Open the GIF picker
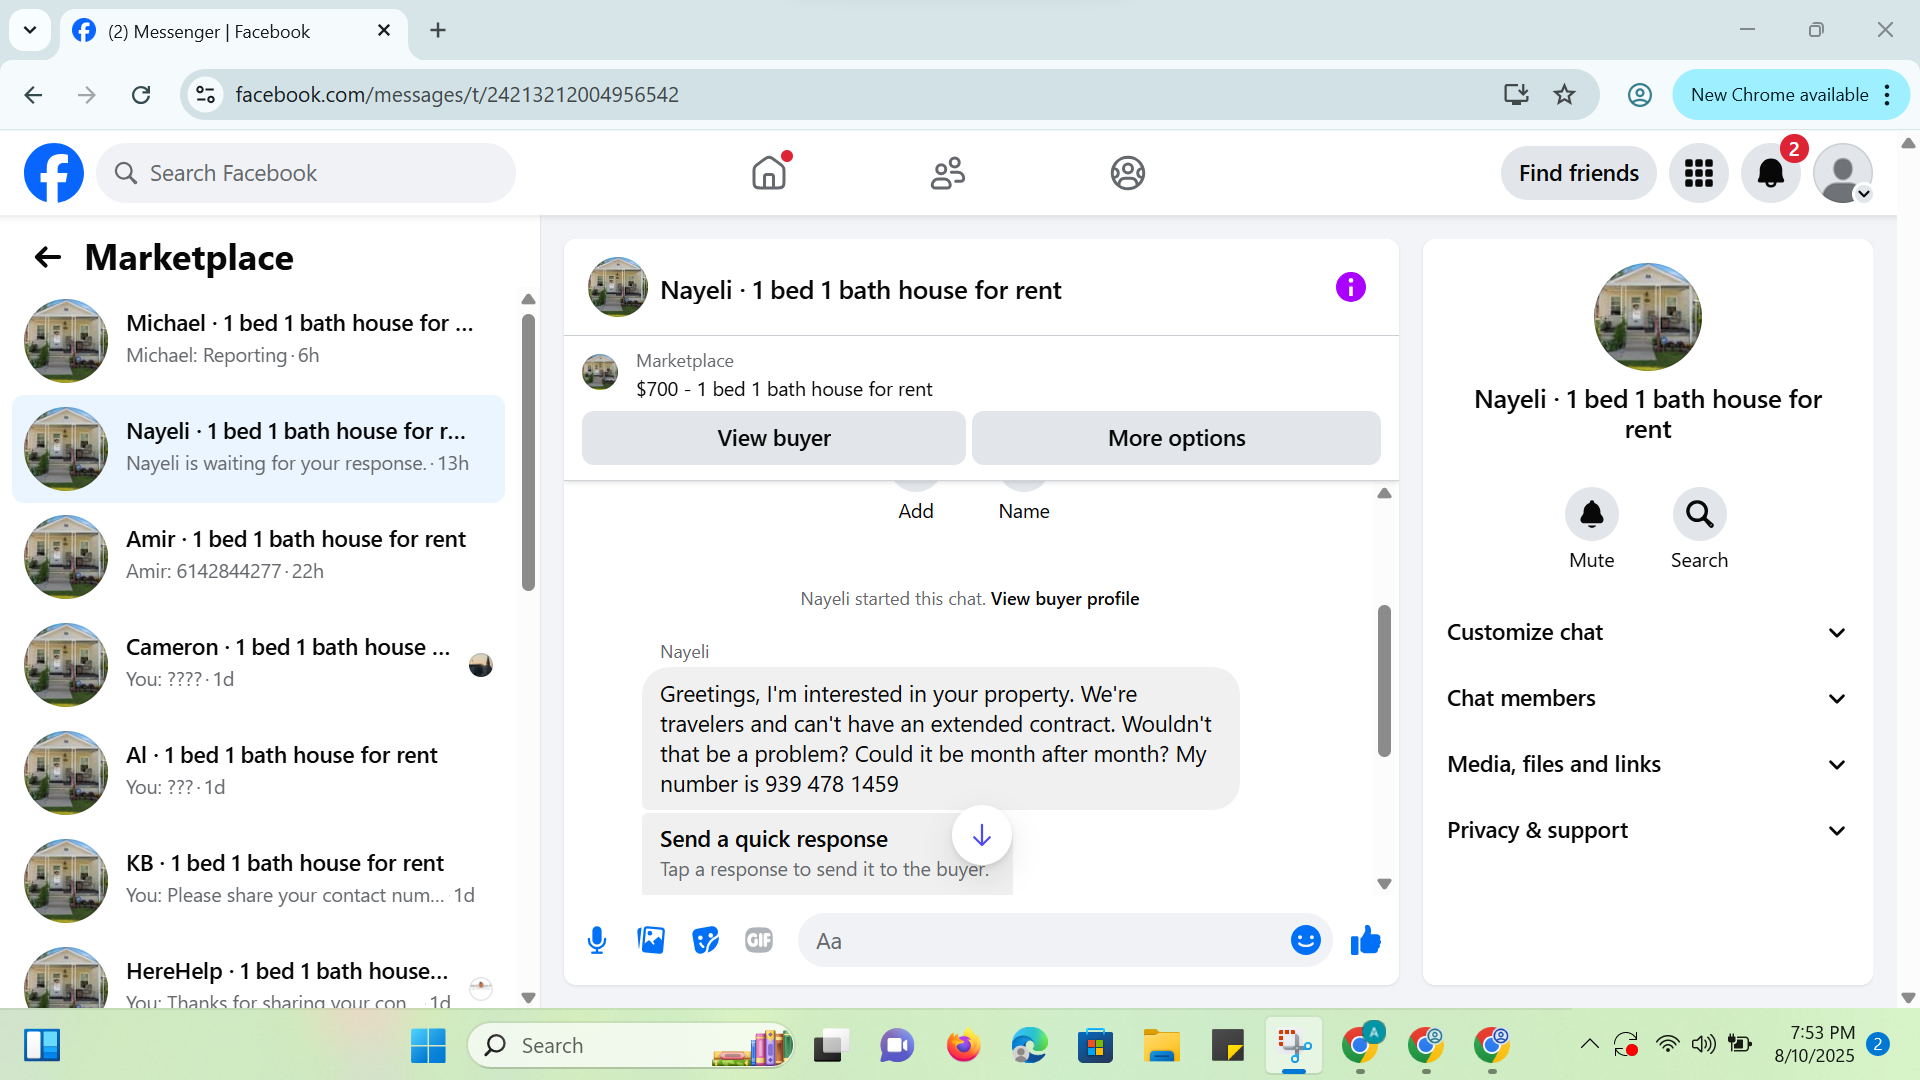Viewport: 1920px width, 1080px height. 759,940
